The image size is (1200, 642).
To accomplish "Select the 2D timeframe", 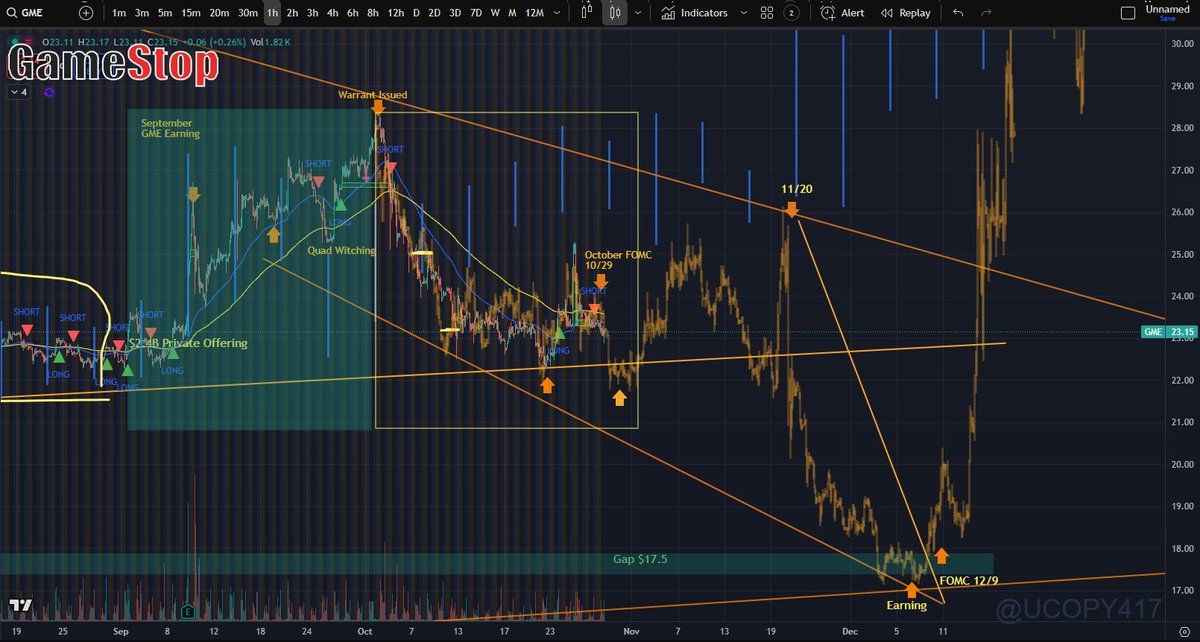I will click(x=434, y=13).
